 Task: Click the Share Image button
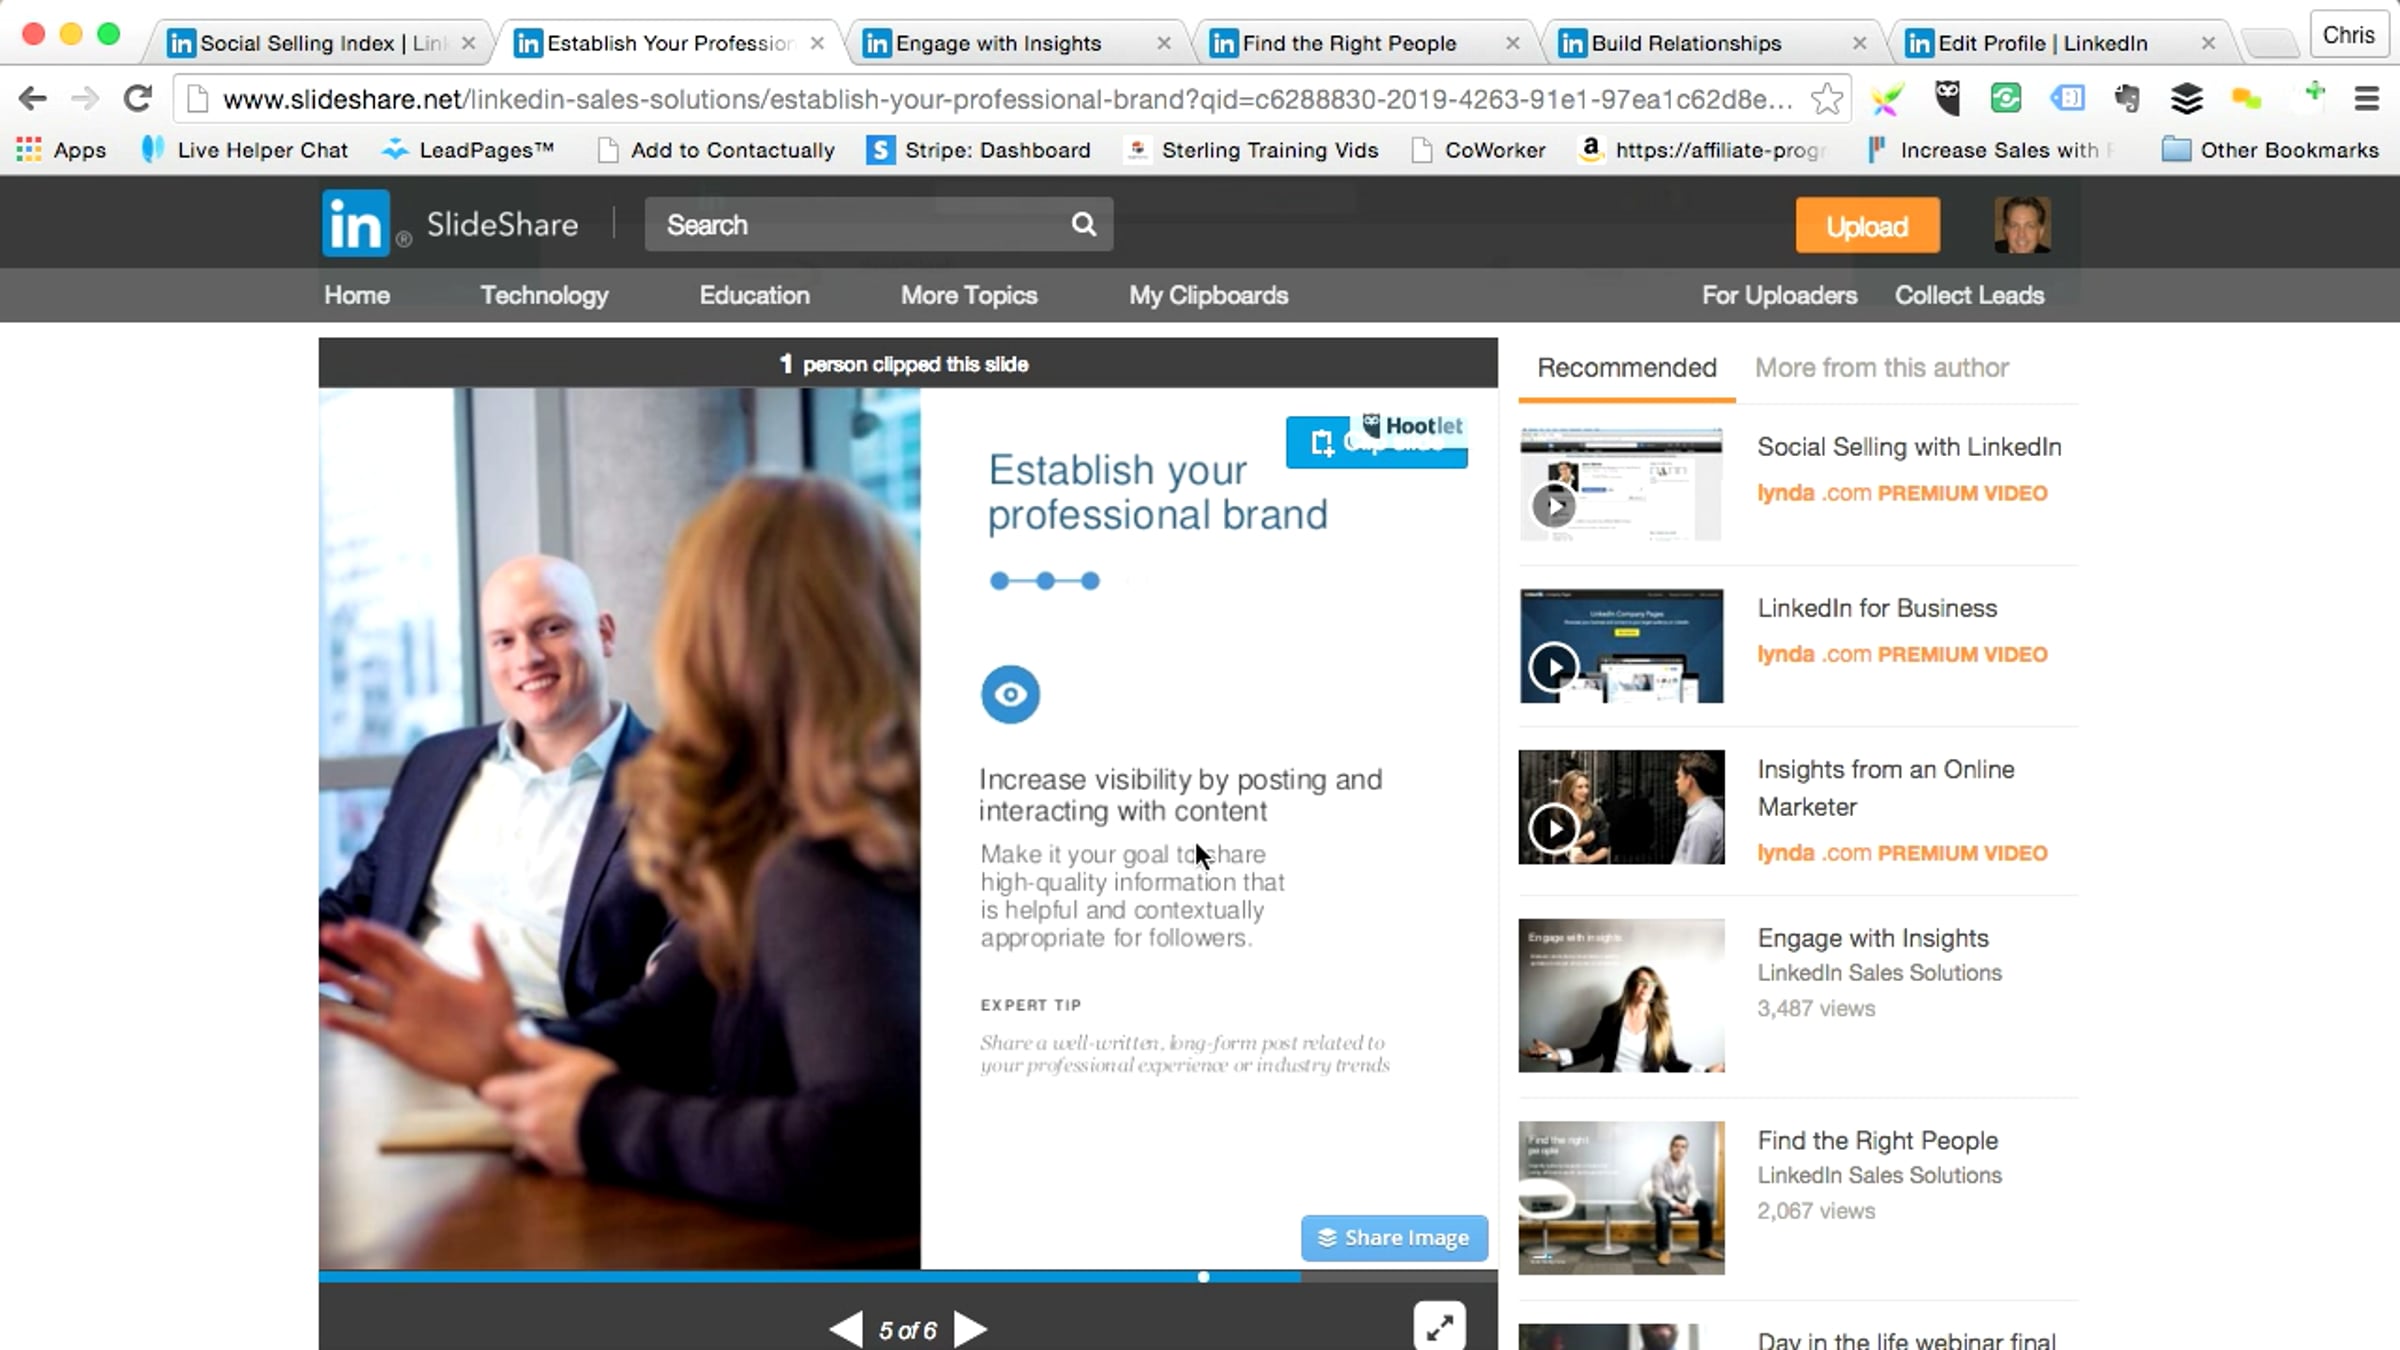[1393, 1238]
